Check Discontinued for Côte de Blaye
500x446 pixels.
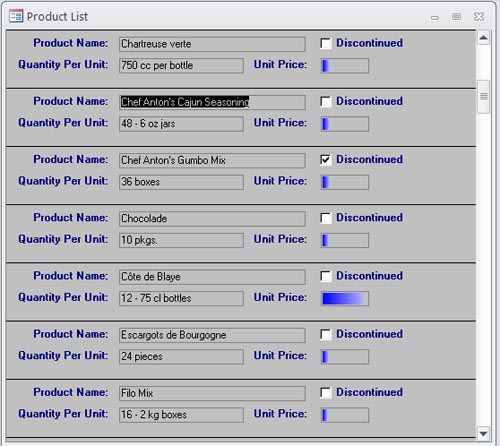point(326,276)
